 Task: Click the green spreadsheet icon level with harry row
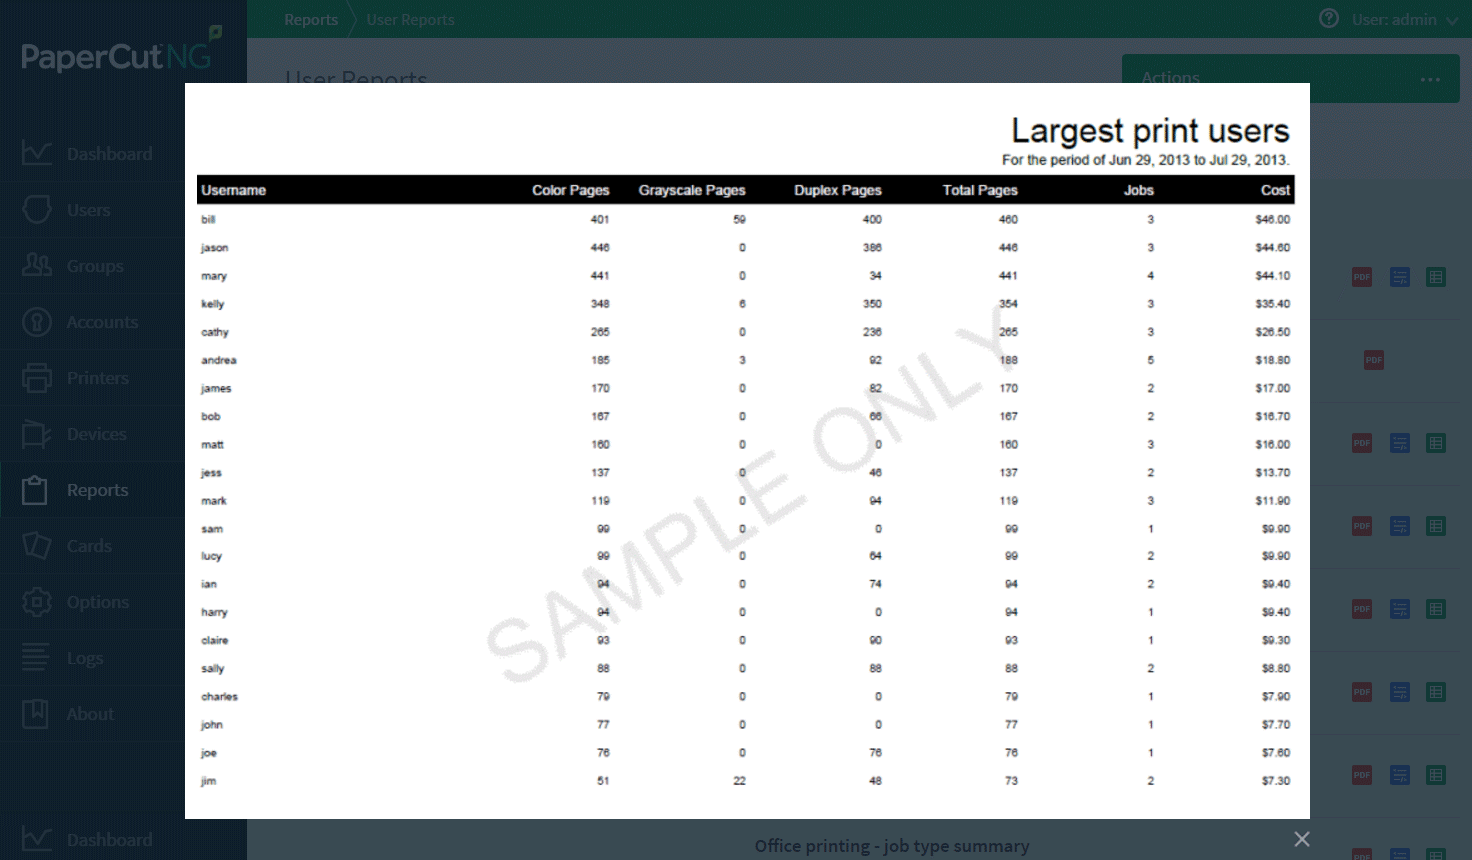1436,609
